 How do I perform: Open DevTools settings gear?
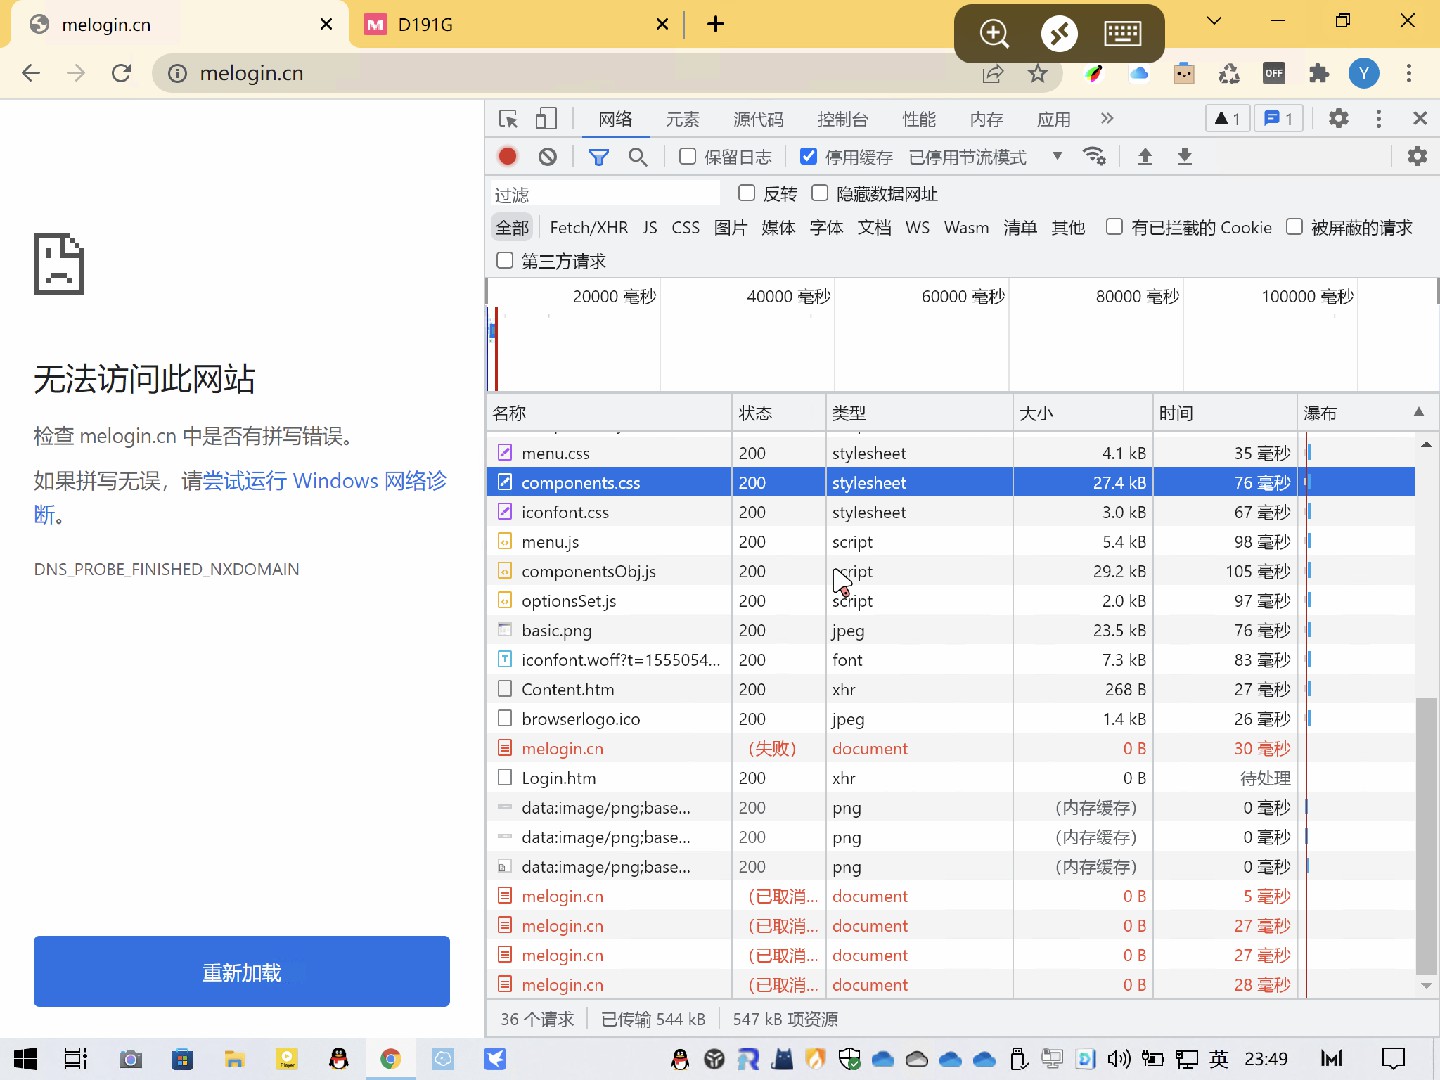(x=1338, y=119)
